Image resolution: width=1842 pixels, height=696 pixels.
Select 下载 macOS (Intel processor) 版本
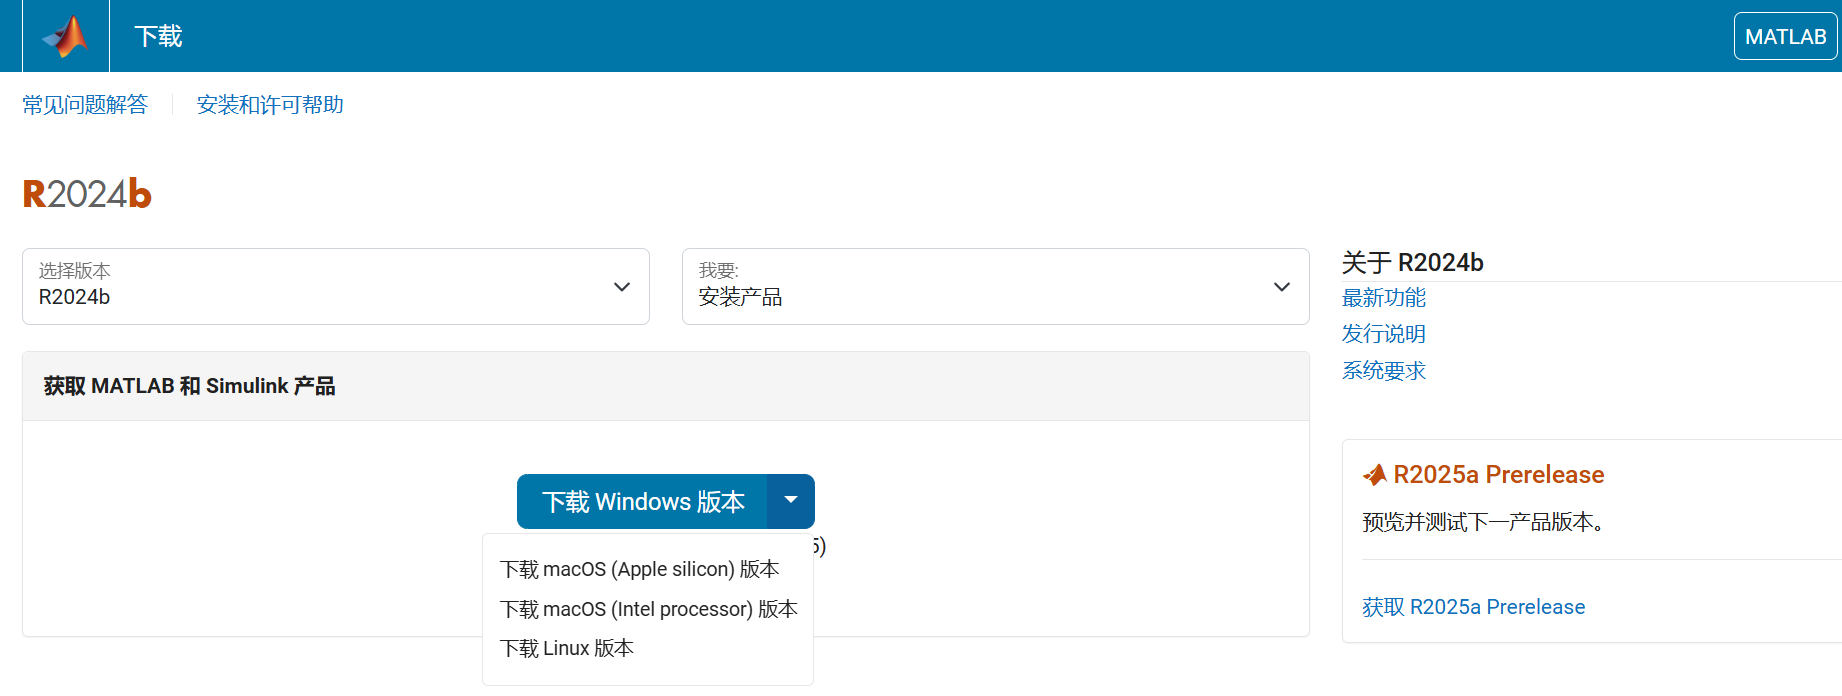click(648, 609)
